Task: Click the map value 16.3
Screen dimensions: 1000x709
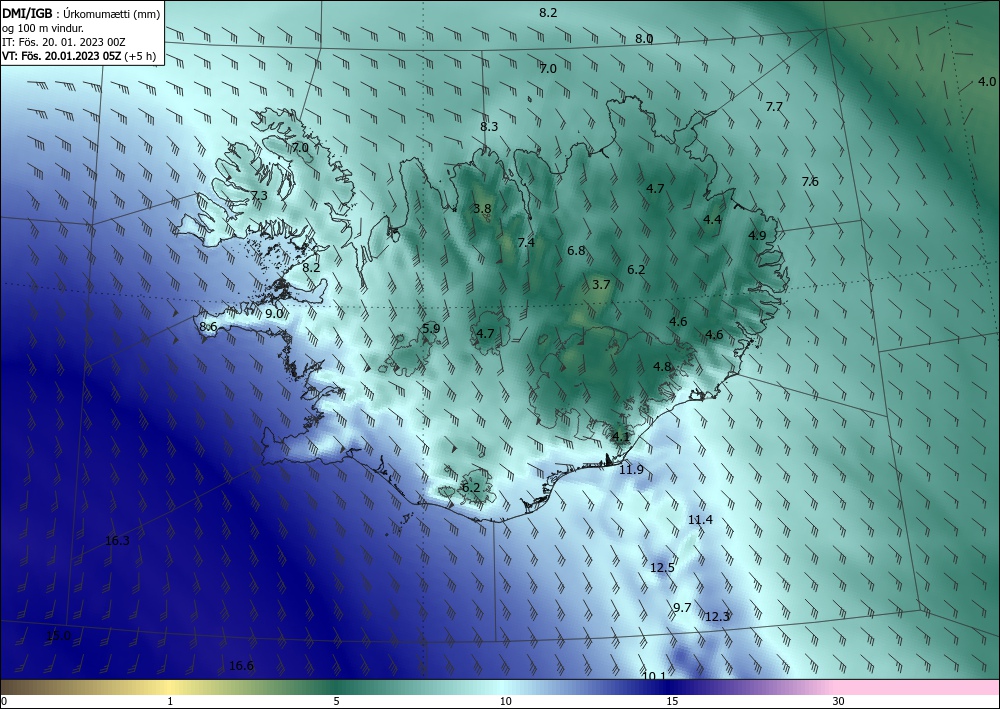Action: [x=117, y=541]
